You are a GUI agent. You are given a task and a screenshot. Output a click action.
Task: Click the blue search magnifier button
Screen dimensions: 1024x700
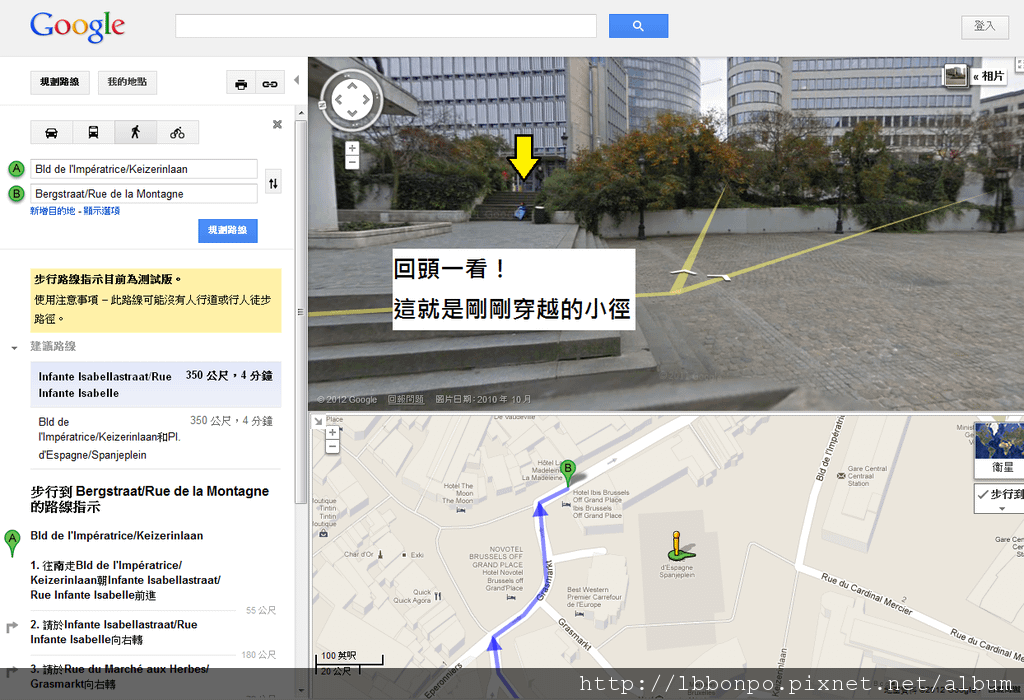click(x=638, y=26)
